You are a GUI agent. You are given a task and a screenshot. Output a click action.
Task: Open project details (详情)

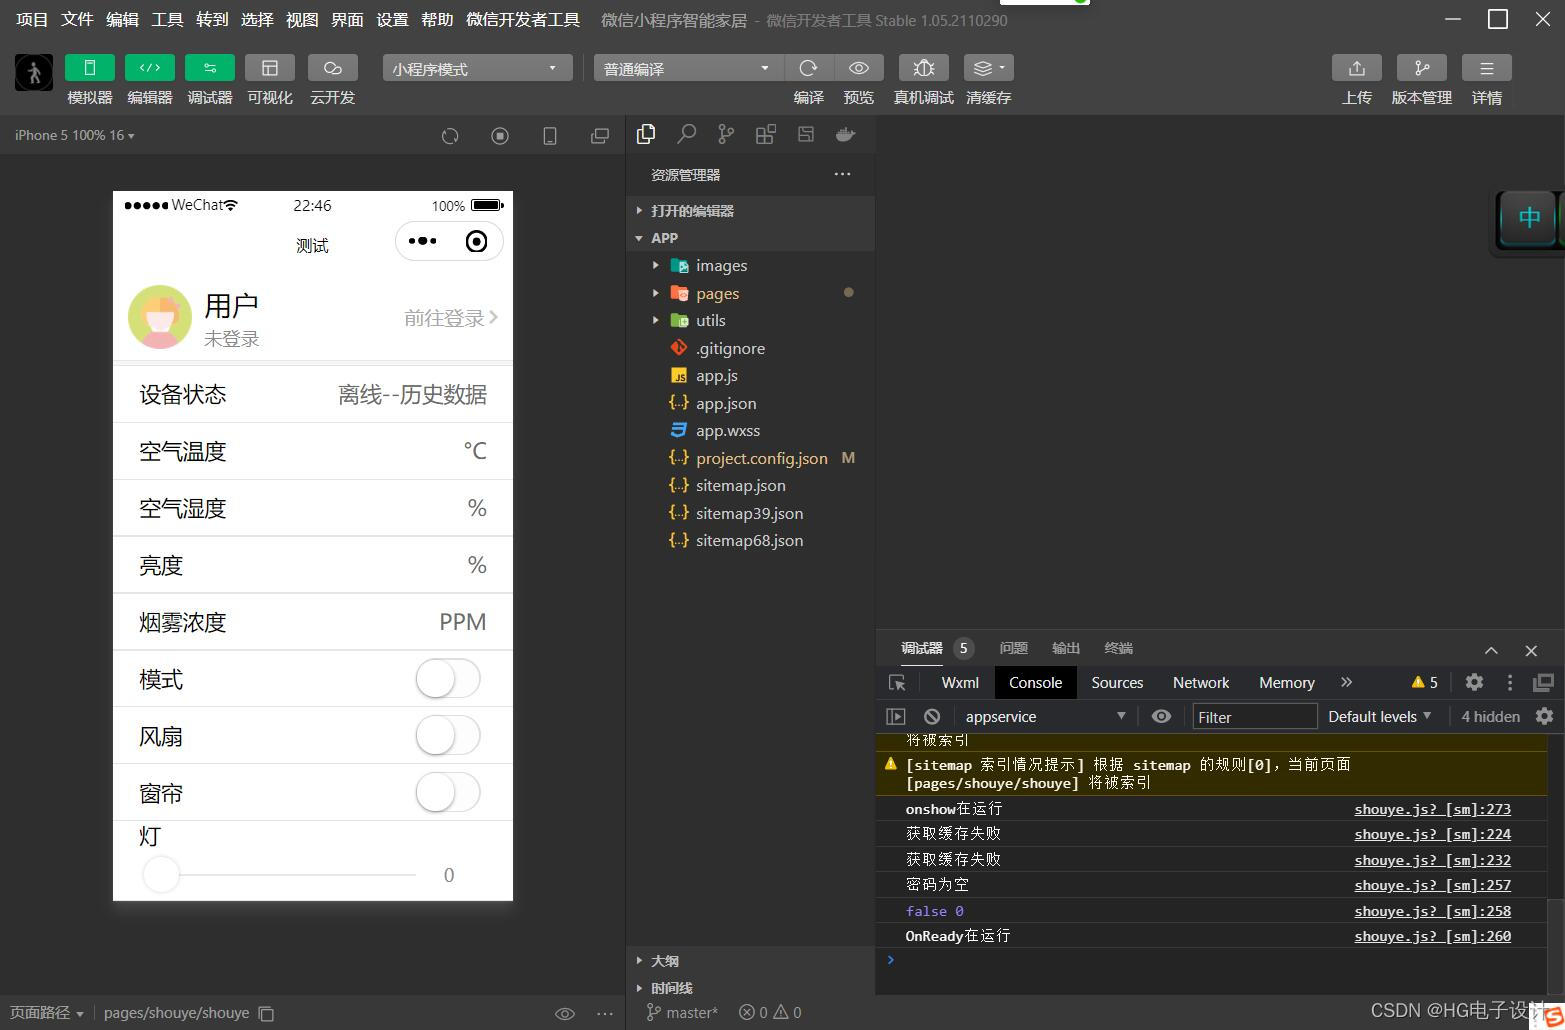point(1486,68)
